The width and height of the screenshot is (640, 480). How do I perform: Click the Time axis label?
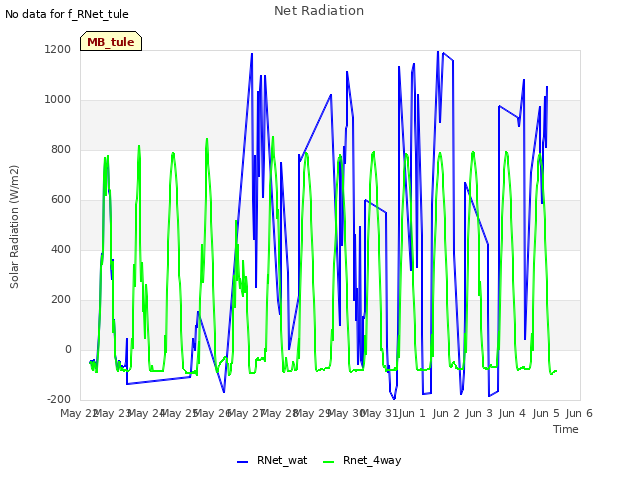(566, 429)
